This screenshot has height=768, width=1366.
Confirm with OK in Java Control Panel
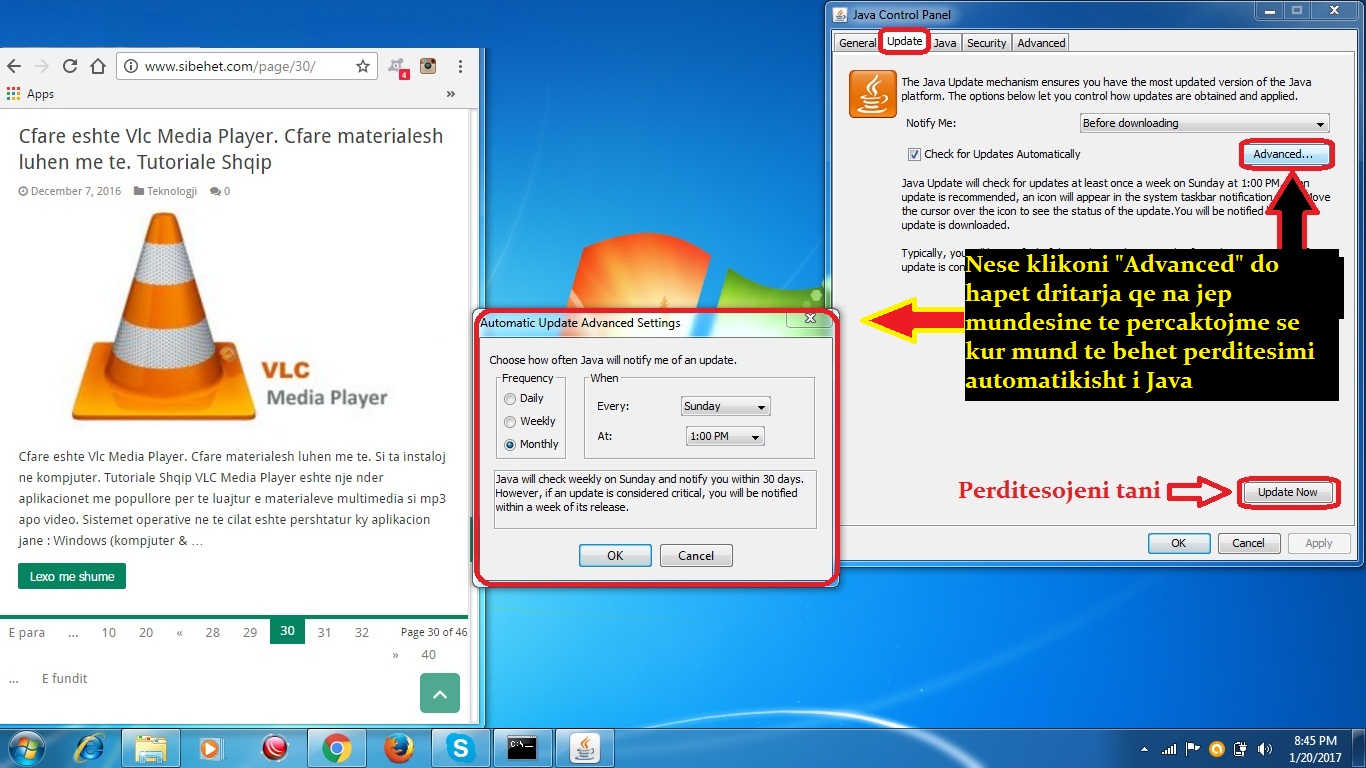coord(1178,543)
